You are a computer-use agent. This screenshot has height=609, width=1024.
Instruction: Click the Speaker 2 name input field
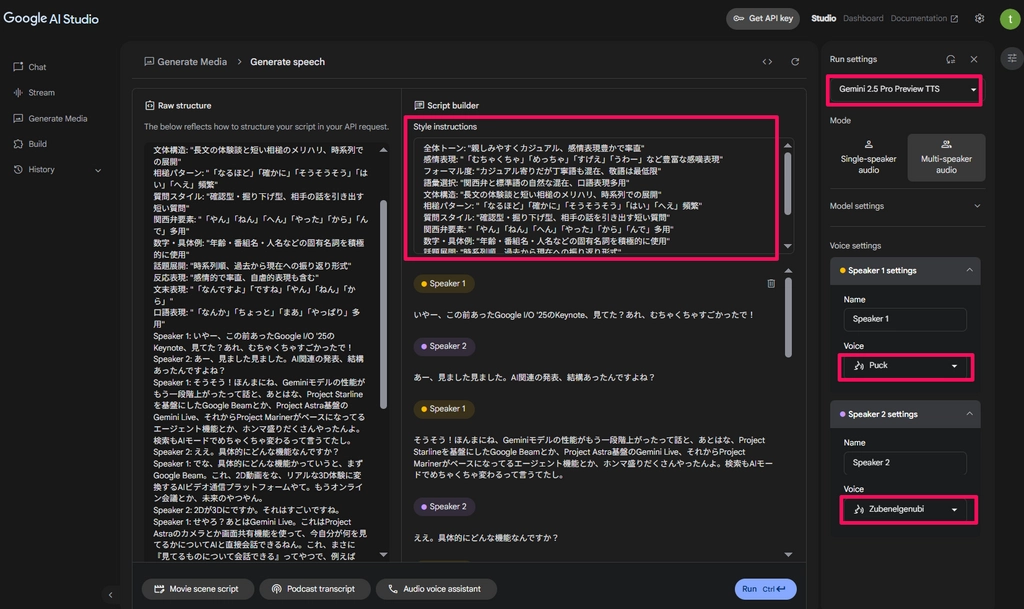904,463
